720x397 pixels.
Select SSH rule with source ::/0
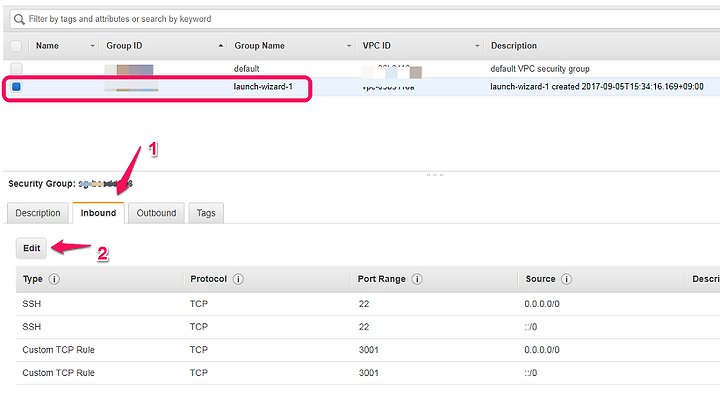[x=368, y=327]
